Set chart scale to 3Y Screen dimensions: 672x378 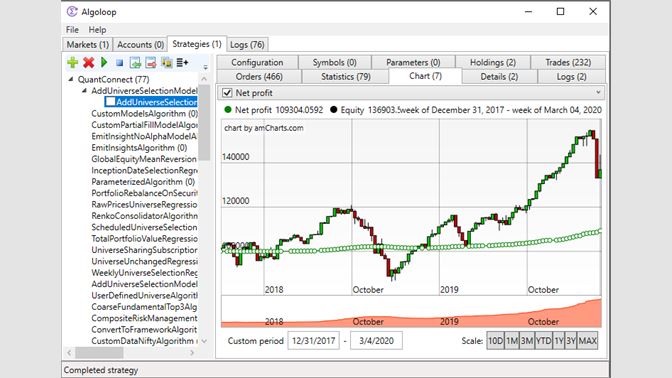click(x=571, y=341)
